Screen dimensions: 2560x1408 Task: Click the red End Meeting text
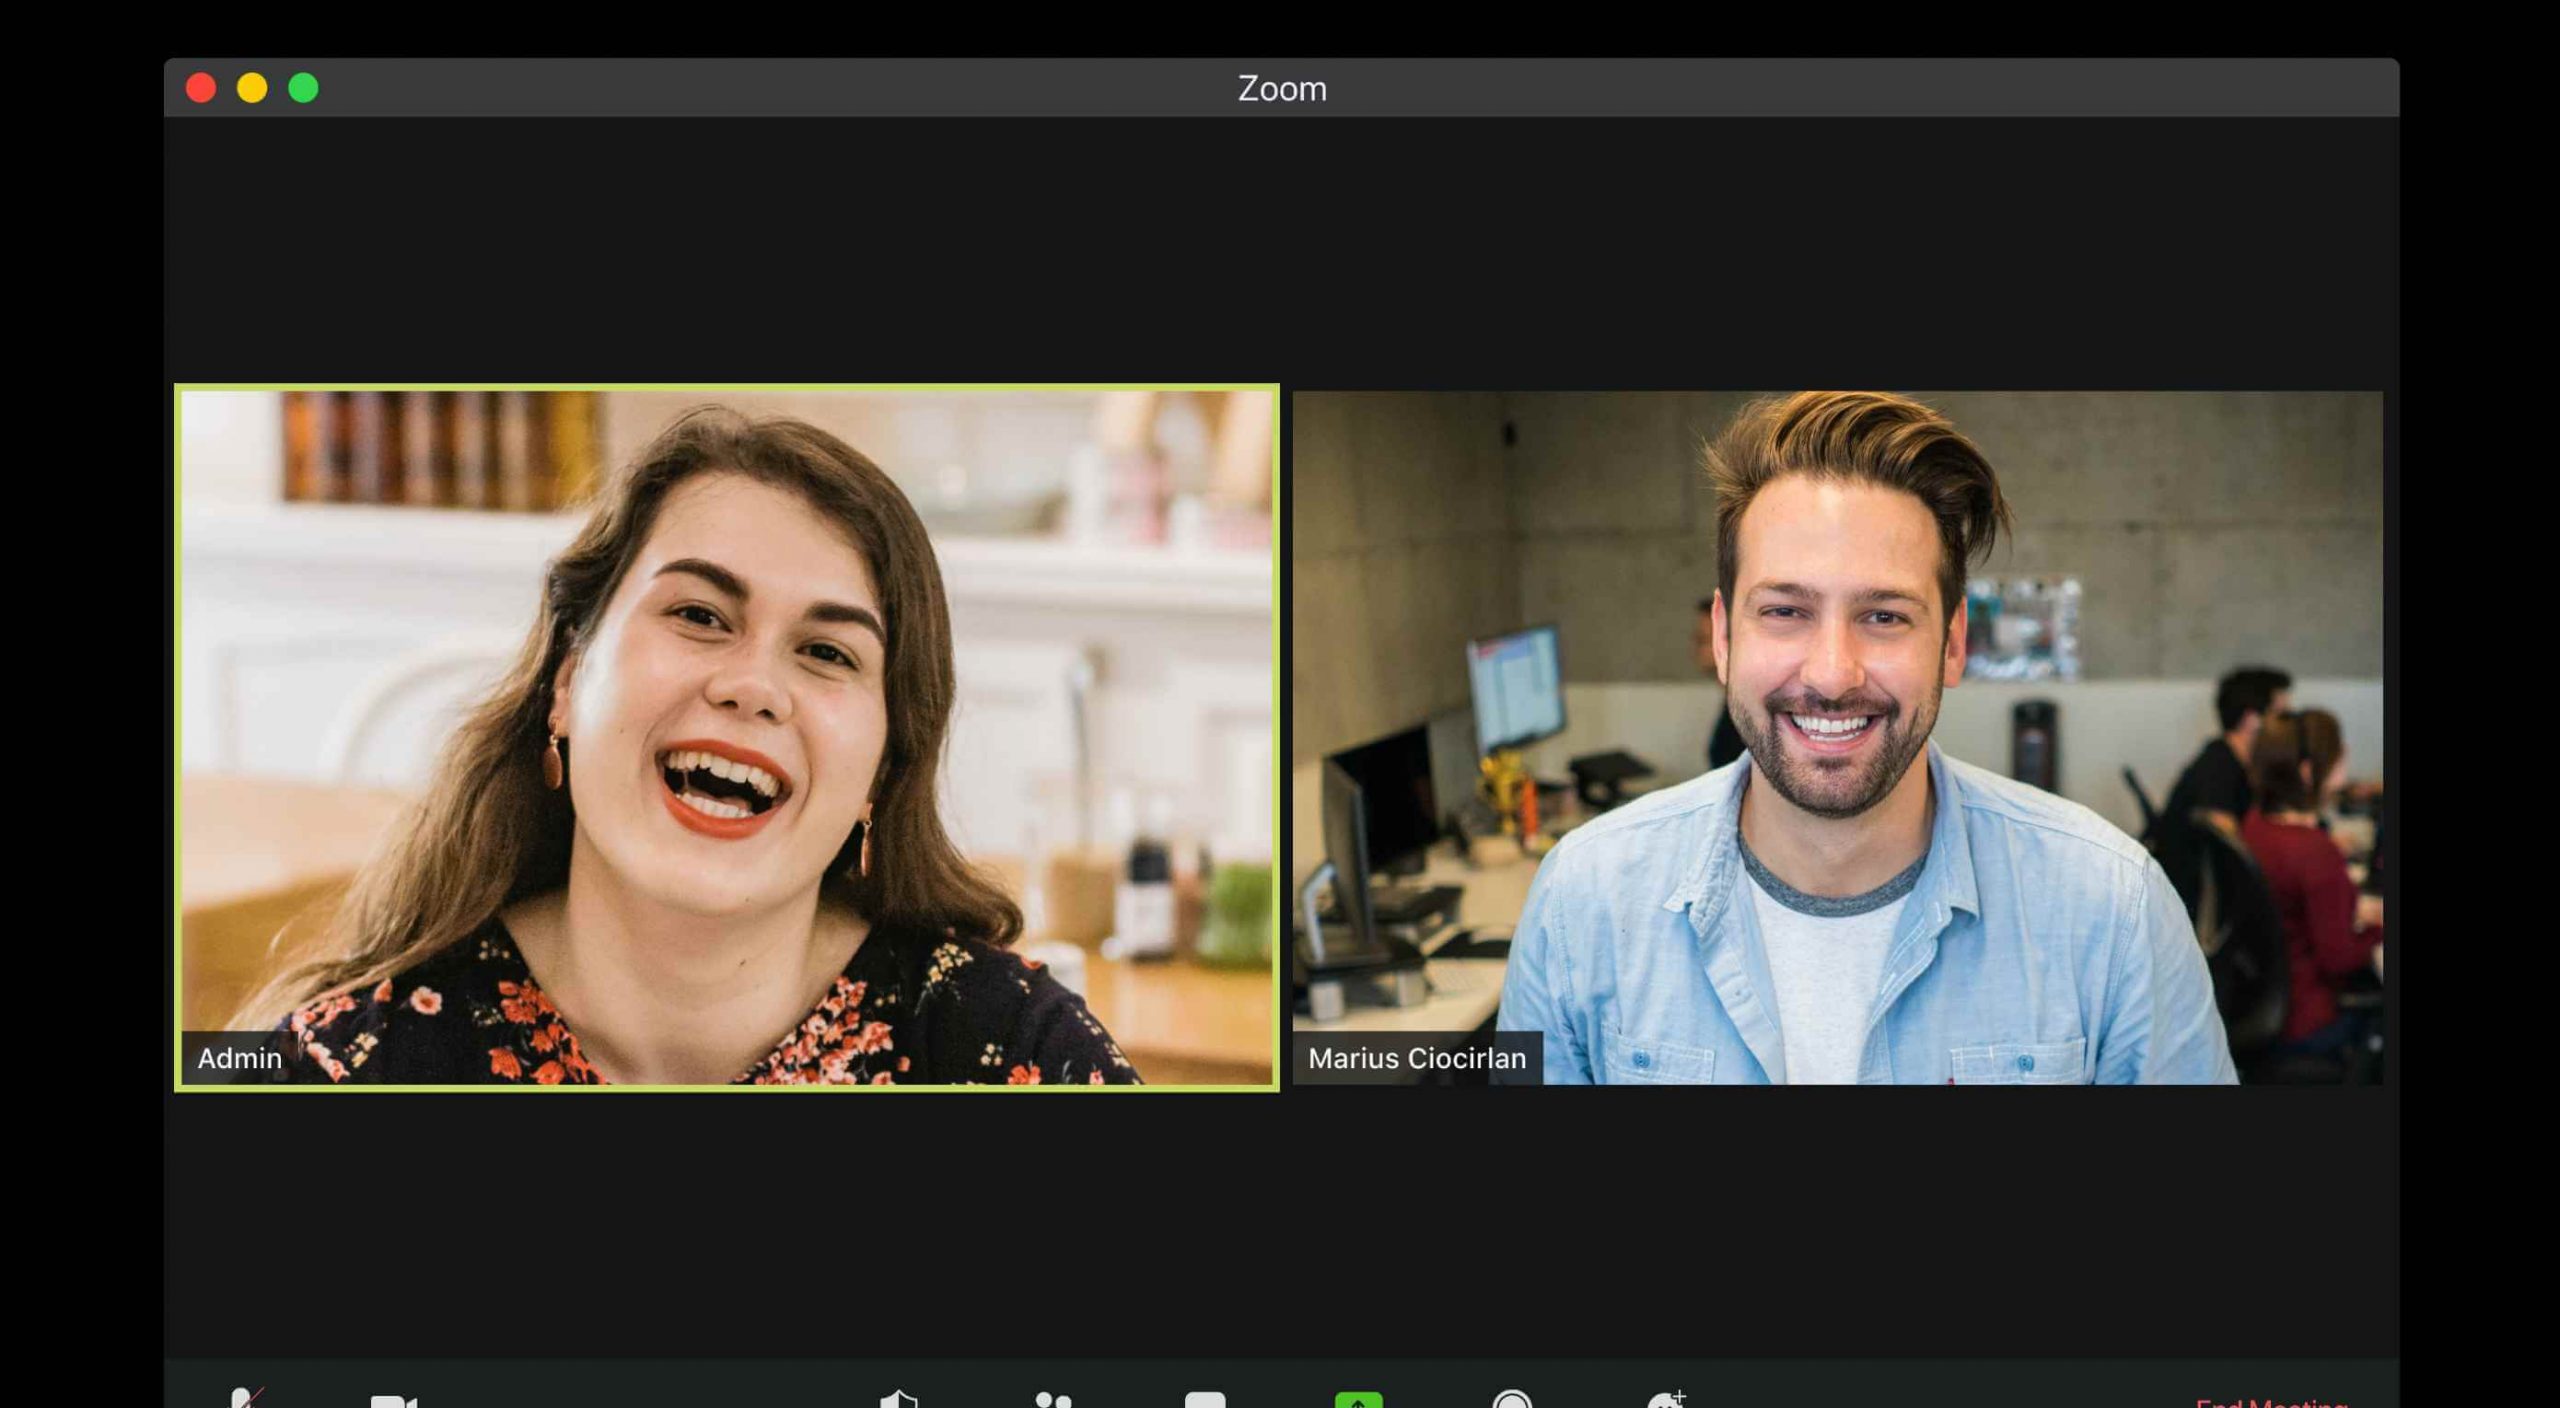[2270, 1402]
